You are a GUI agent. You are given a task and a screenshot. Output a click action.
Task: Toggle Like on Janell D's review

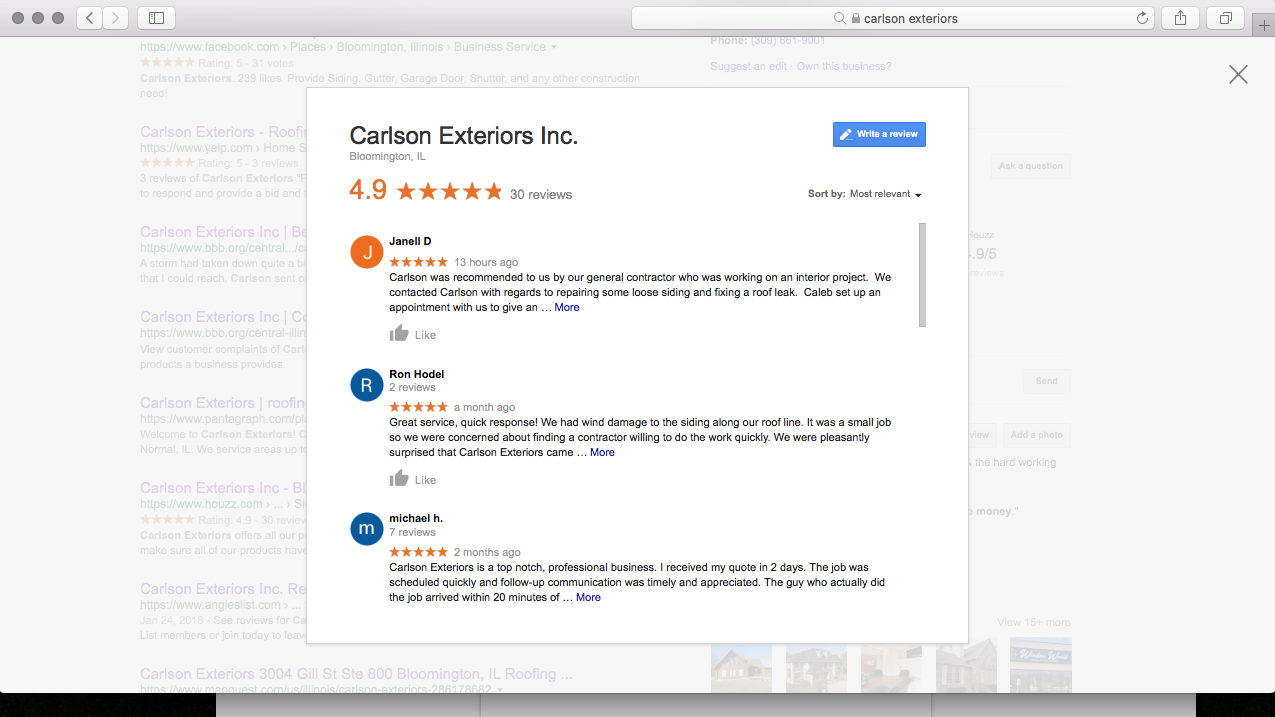399,333
